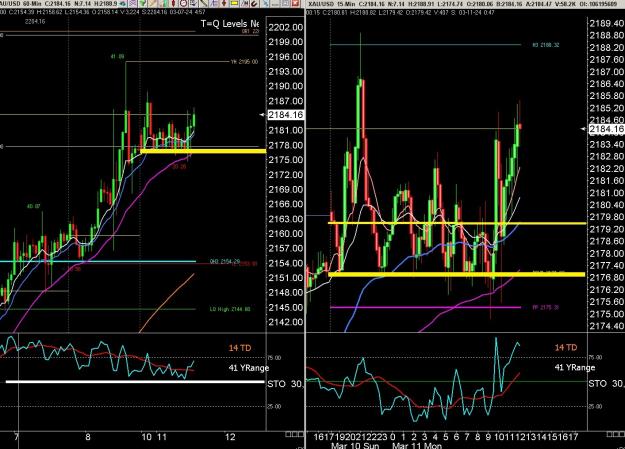
Task: Click the 'STO 30' label on left chart
Action: click(285, 384)
